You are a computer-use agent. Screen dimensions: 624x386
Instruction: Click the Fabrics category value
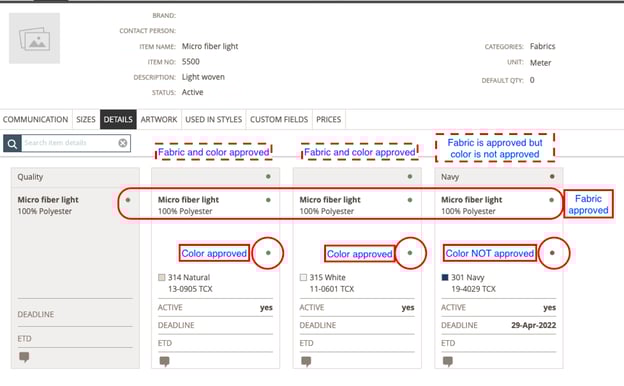click(x=542, y=46)
